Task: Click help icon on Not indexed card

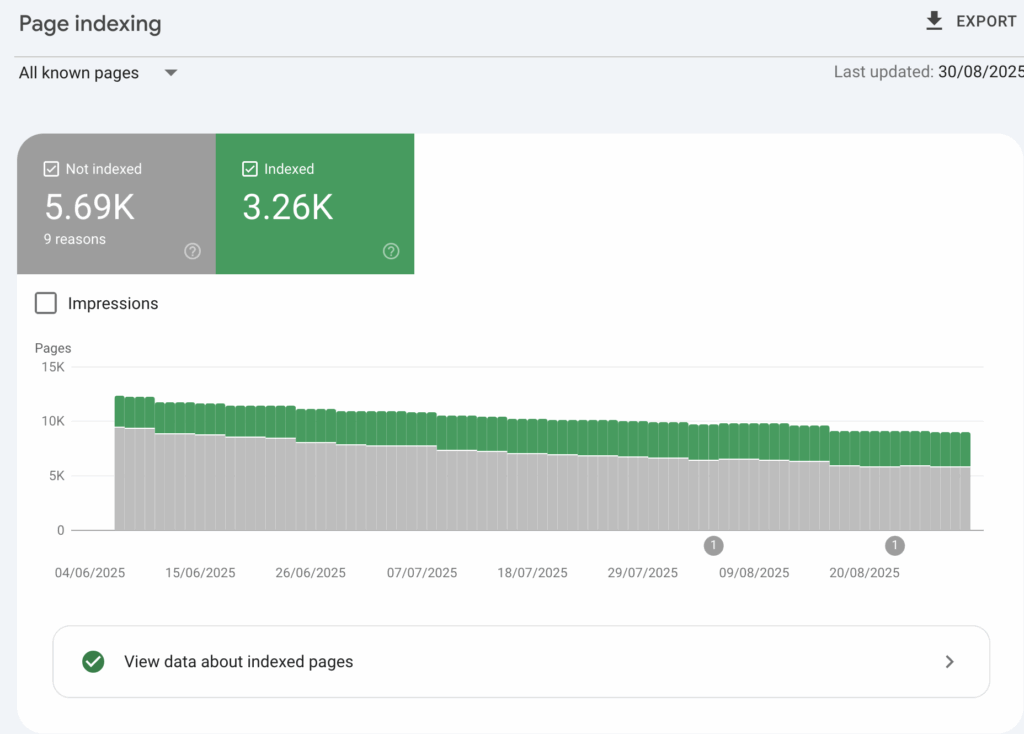Action: coord(193,251)
